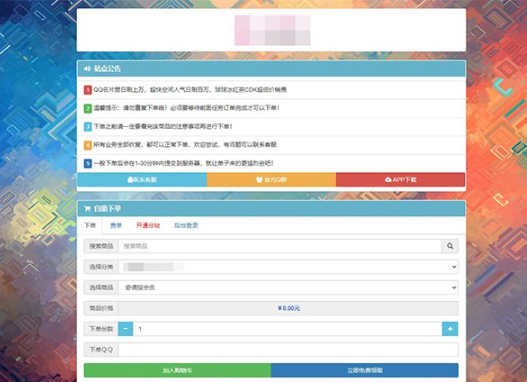The width and height of the screenshot is (527, 382).
Task: Click the magnifier search button
Action: click(x=450, y=246)
